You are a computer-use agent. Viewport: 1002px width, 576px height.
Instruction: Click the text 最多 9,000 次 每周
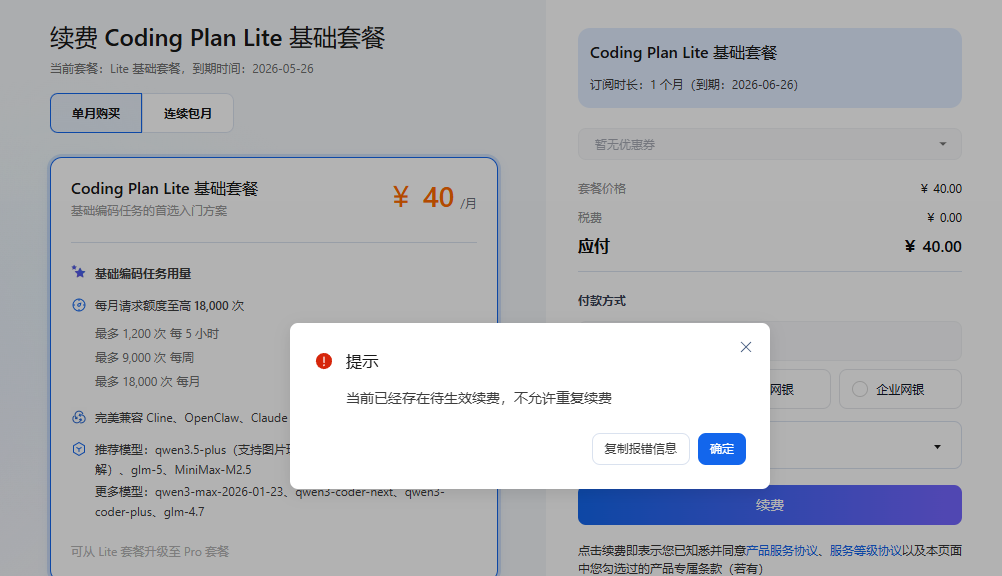click(x=144, y=357)
